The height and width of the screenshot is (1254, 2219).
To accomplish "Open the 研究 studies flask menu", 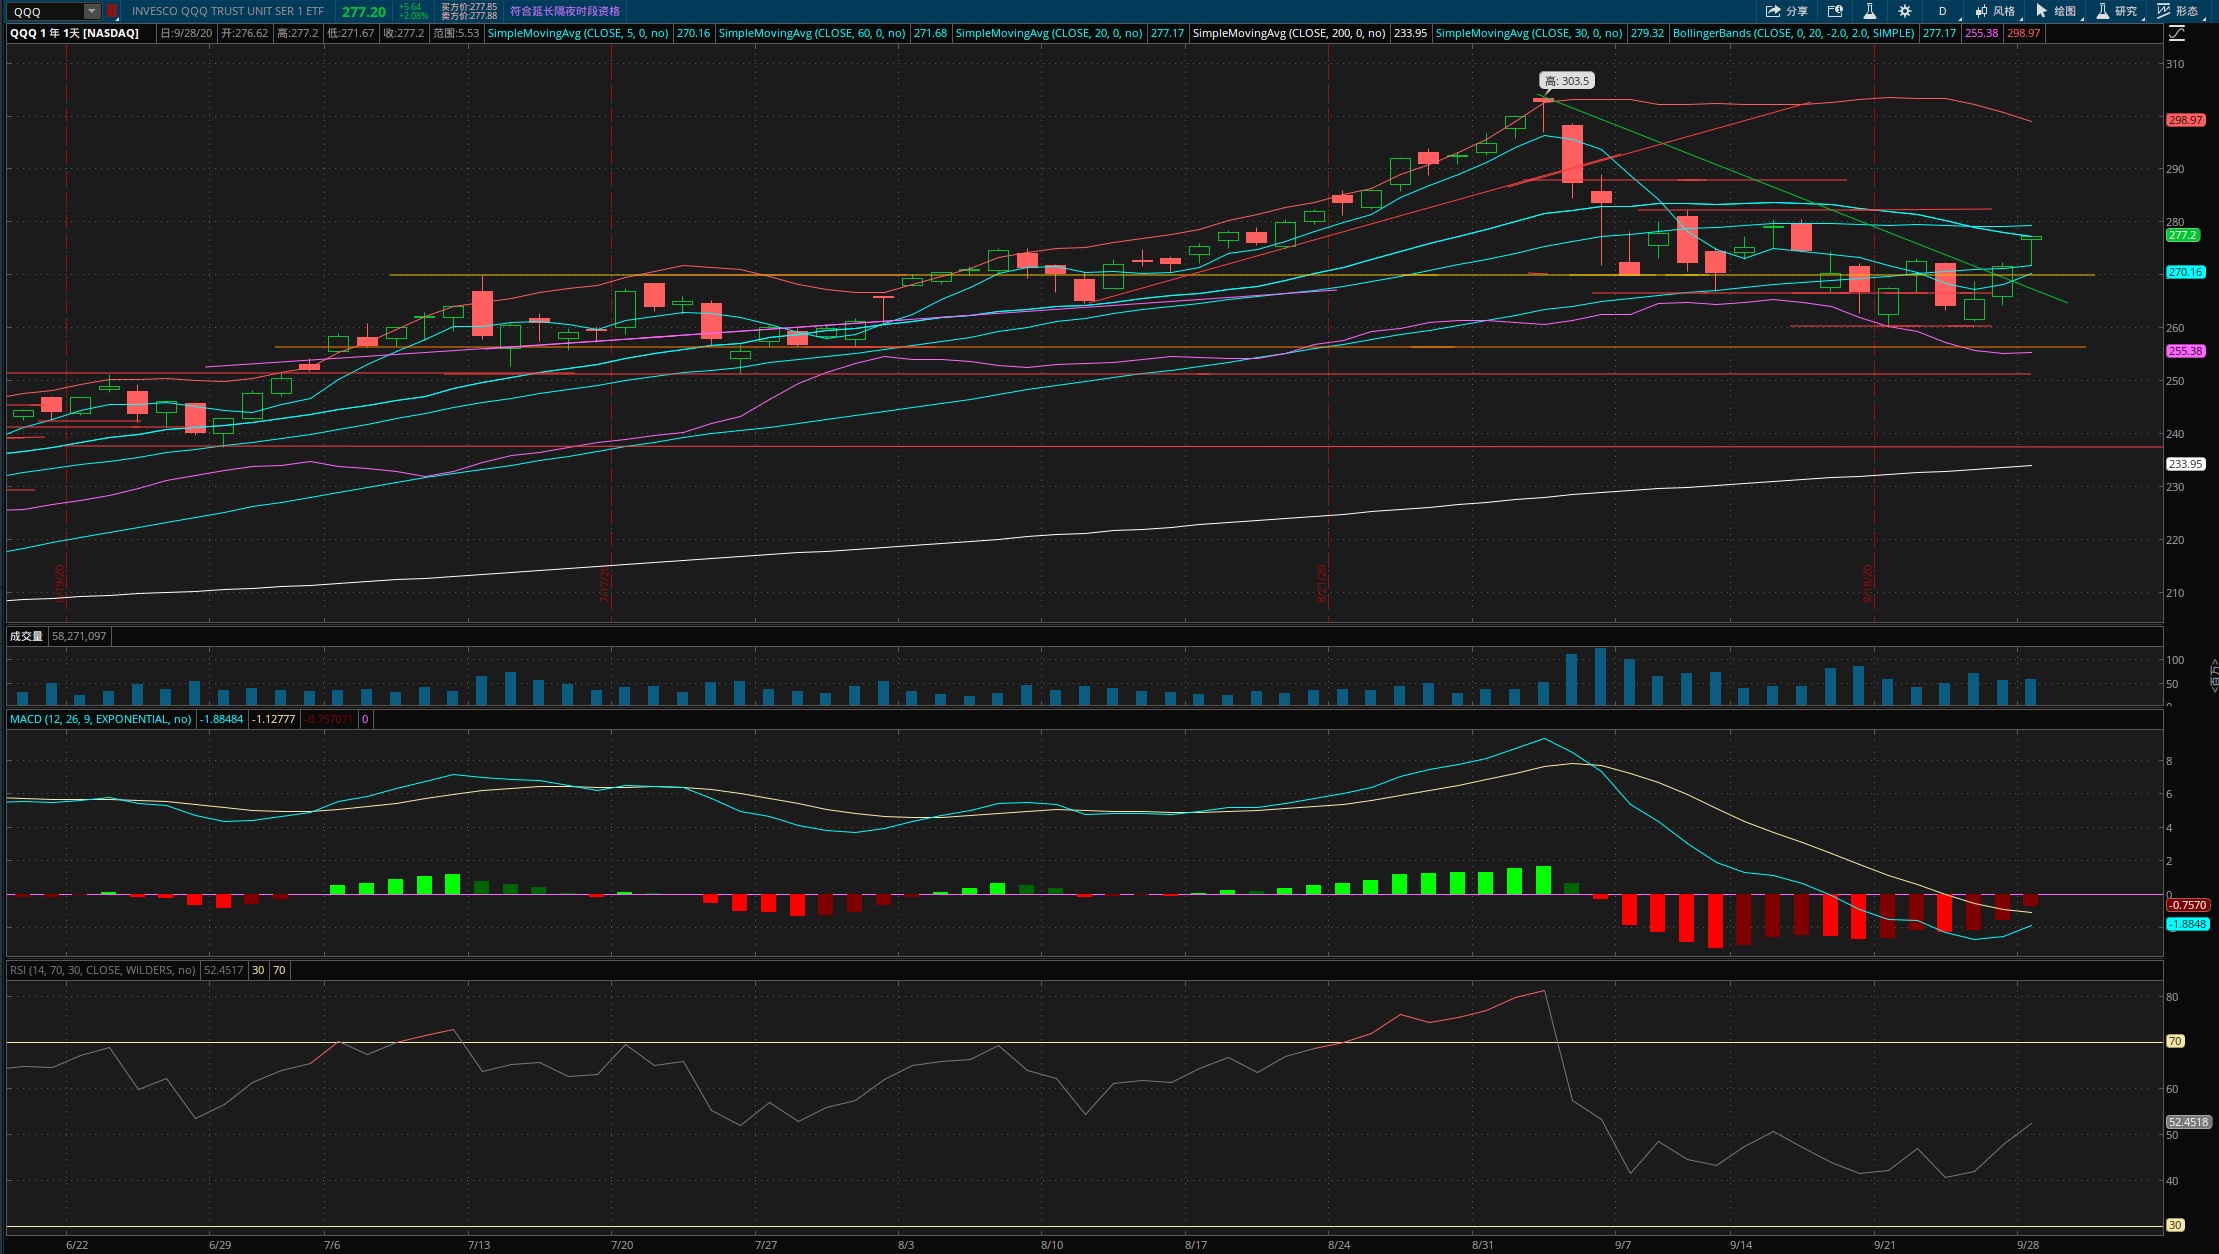I will pos(2117,11).
